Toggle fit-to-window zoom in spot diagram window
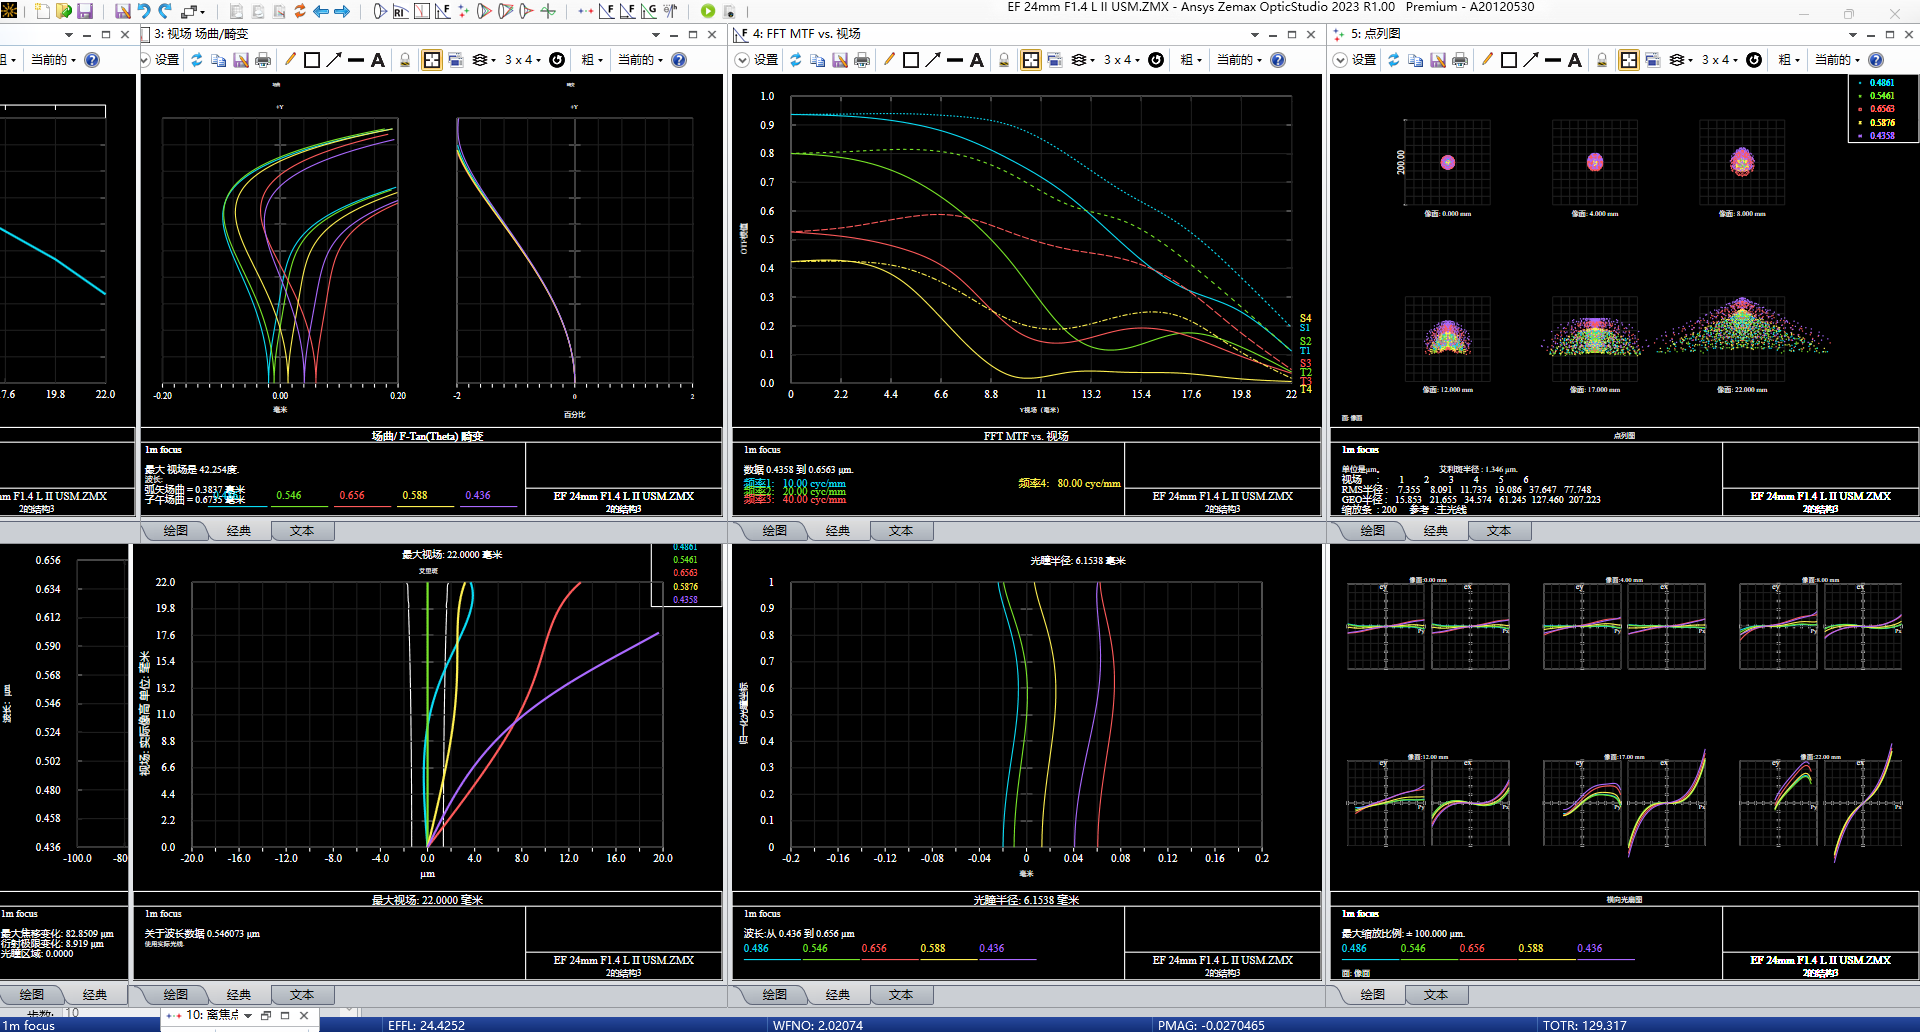Image resolution: width=1920 pixels, height=1032 pixels. pos(1629,60)
